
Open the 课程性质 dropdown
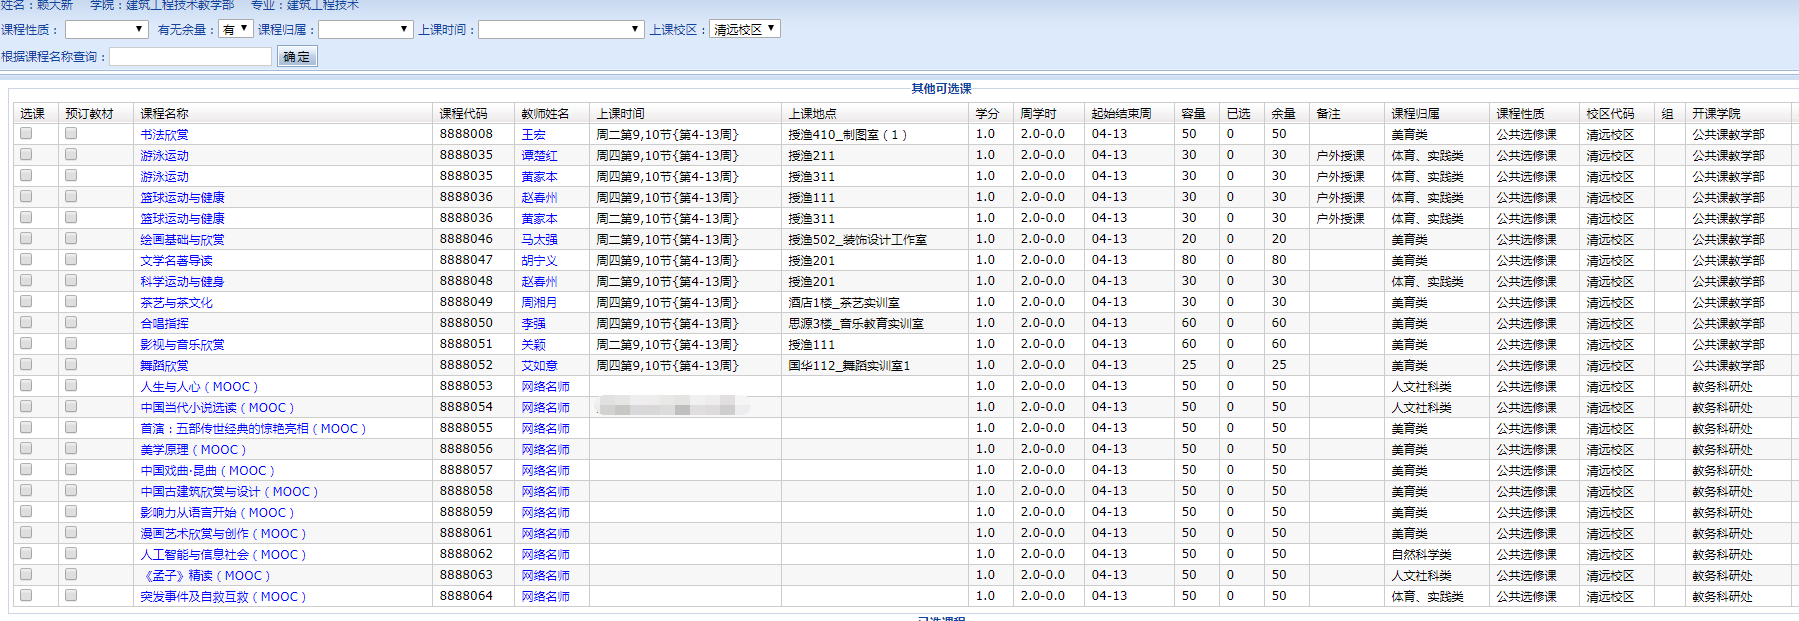(106, 30)
